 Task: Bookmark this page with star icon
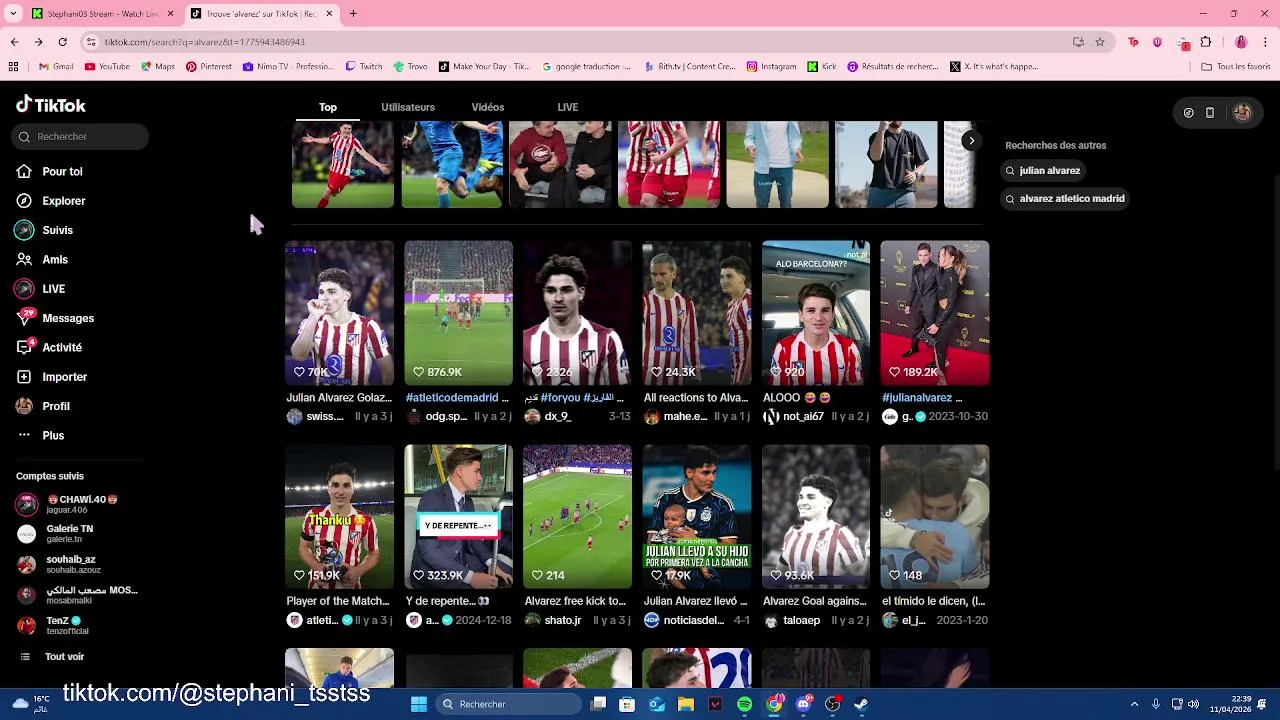coord(1100,42)
